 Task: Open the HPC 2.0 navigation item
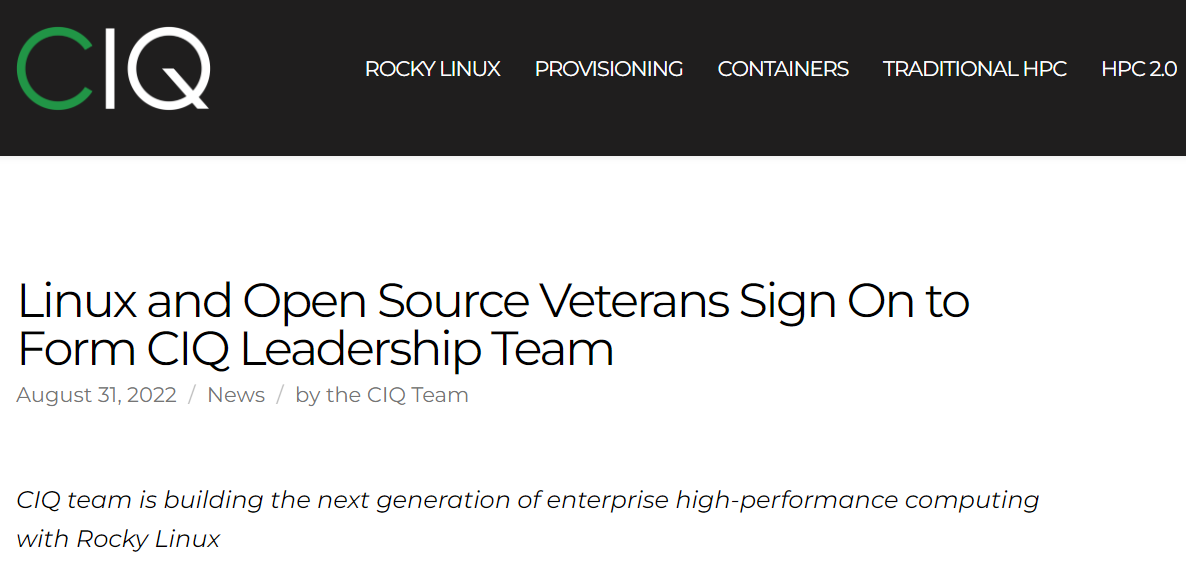[x=1139, y=69]
